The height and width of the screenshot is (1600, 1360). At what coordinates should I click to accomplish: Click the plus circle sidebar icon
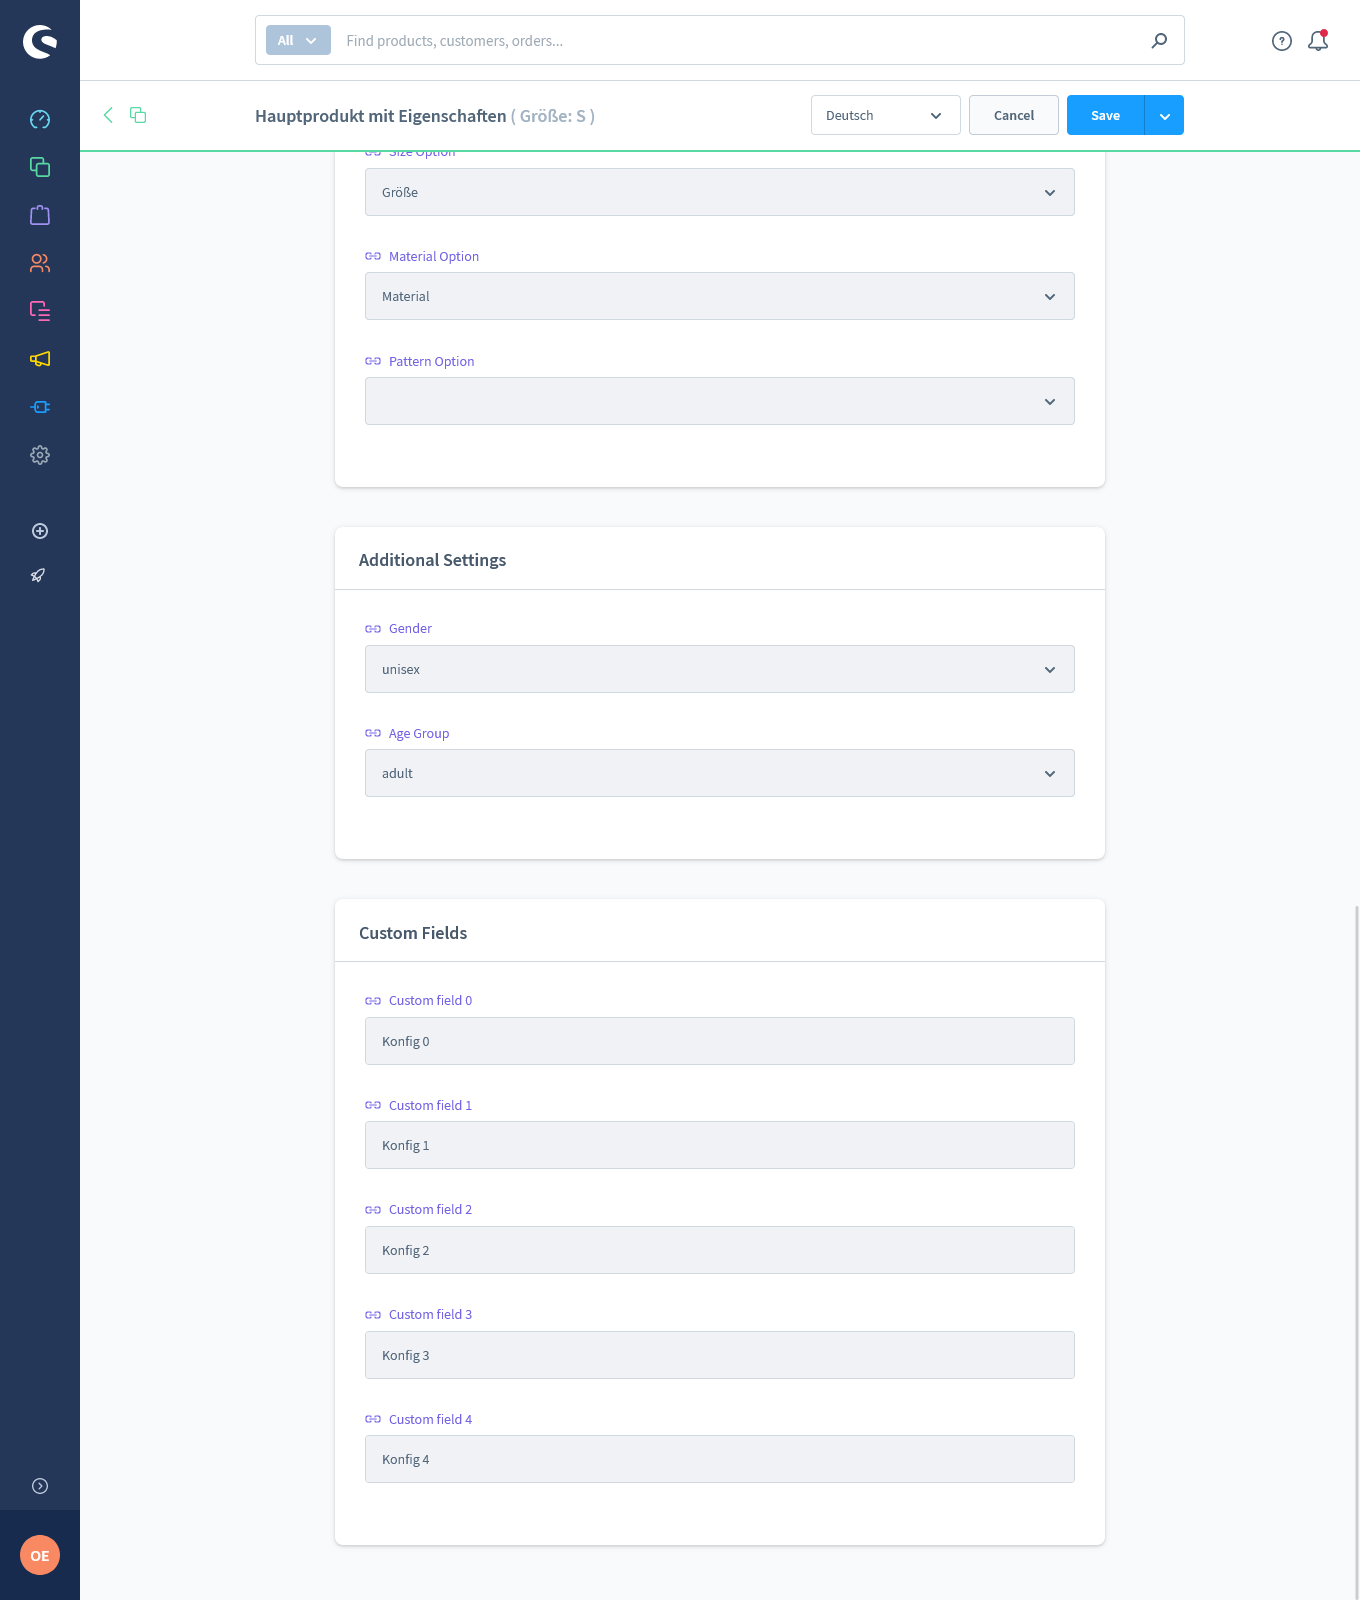click(40, 531)
